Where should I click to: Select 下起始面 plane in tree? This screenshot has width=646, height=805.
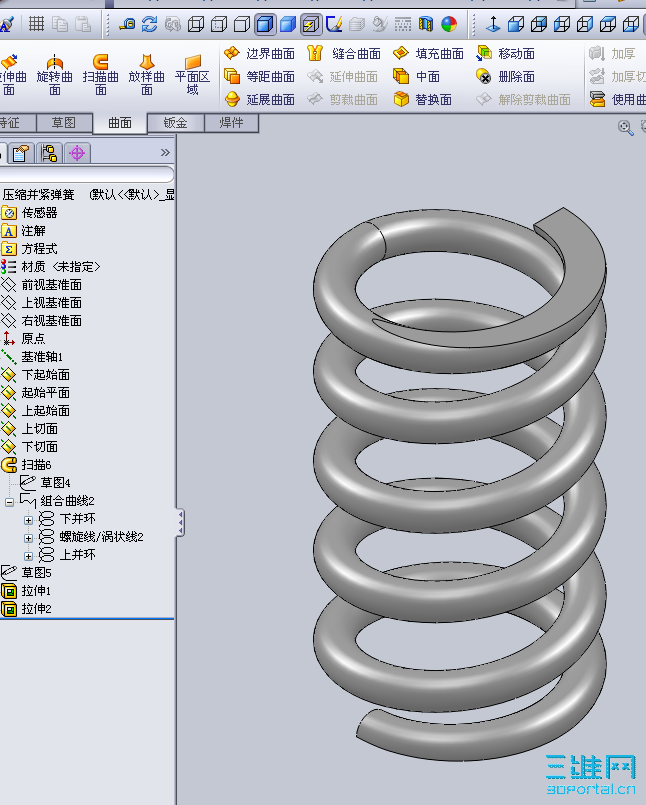click(x=35, y=375)
